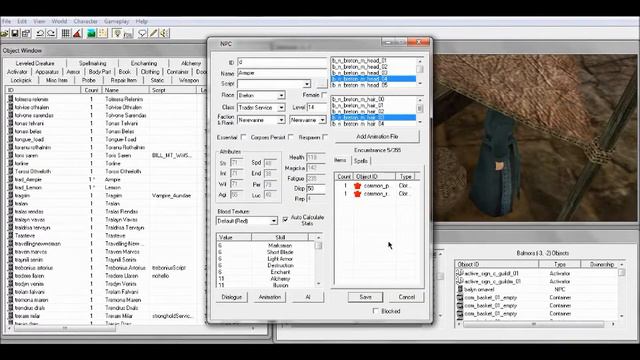The image size is (640, 360).
Task: Open Sound editor via the speaker icon
Action: 164,33
